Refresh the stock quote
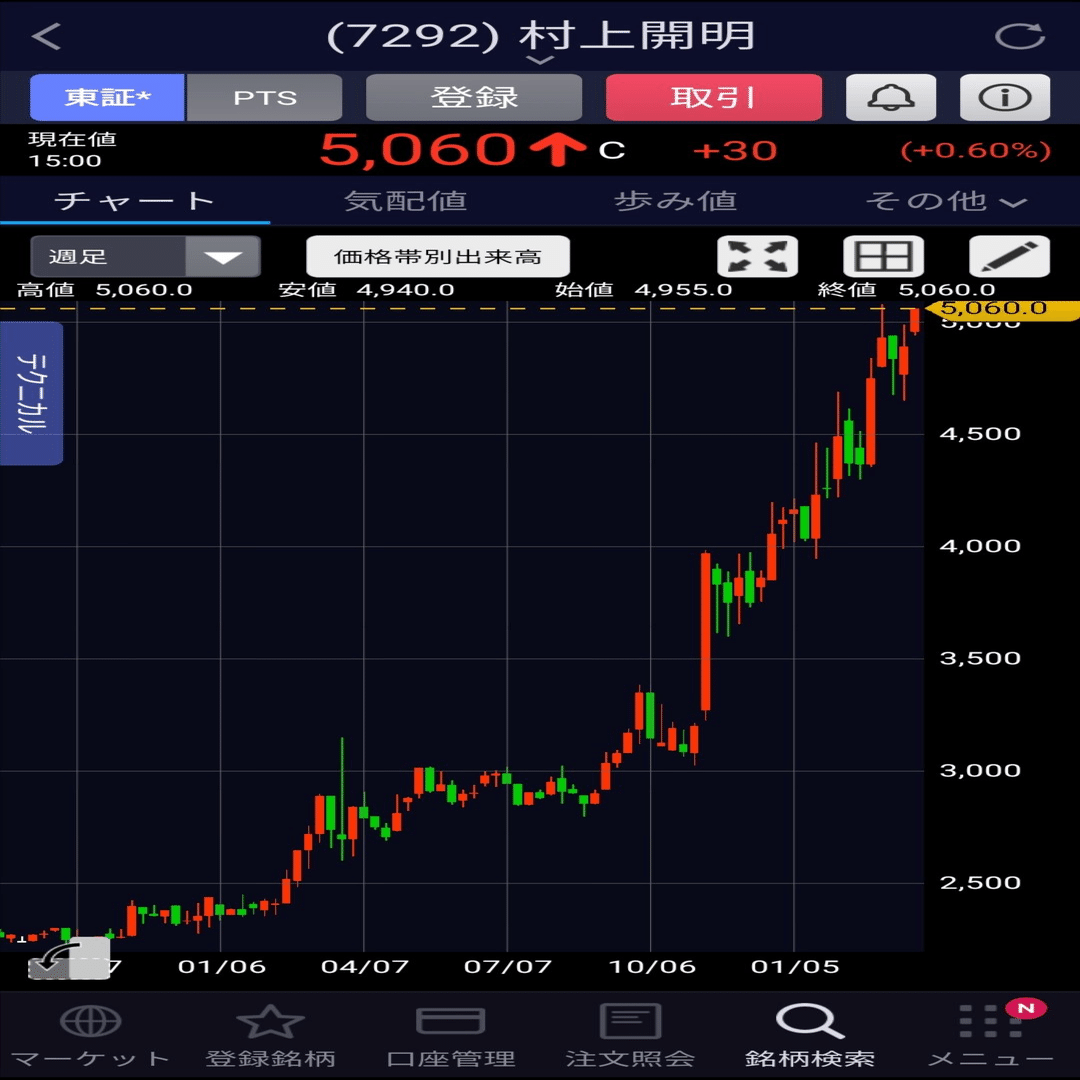 coord(1020,36)
